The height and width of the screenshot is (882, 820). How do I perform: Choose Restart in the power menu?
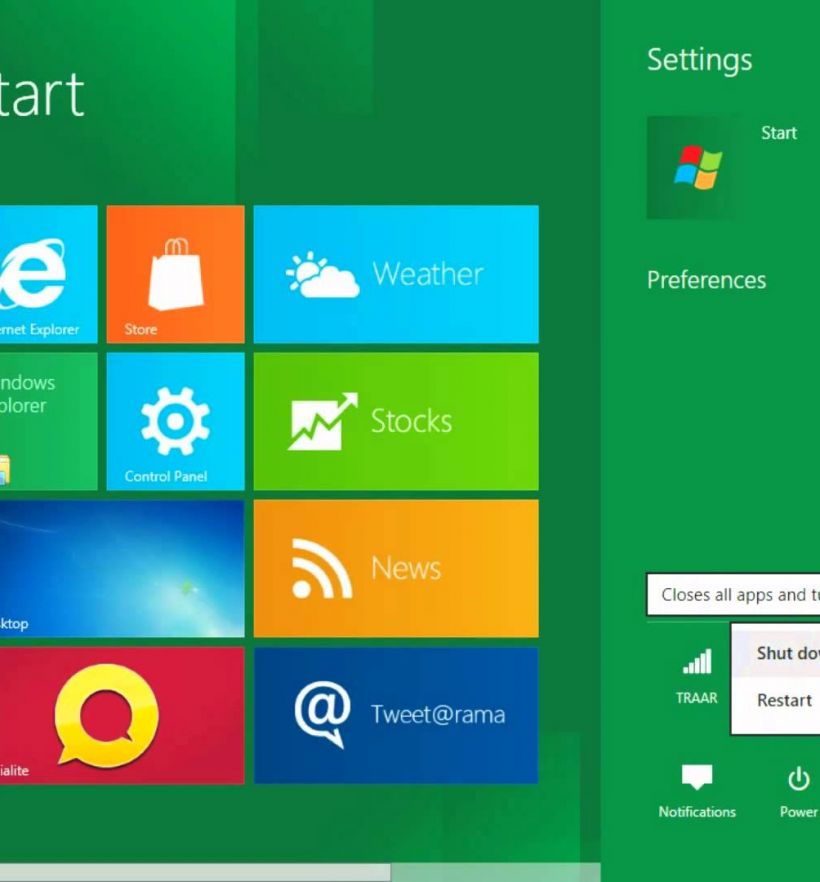784,700
